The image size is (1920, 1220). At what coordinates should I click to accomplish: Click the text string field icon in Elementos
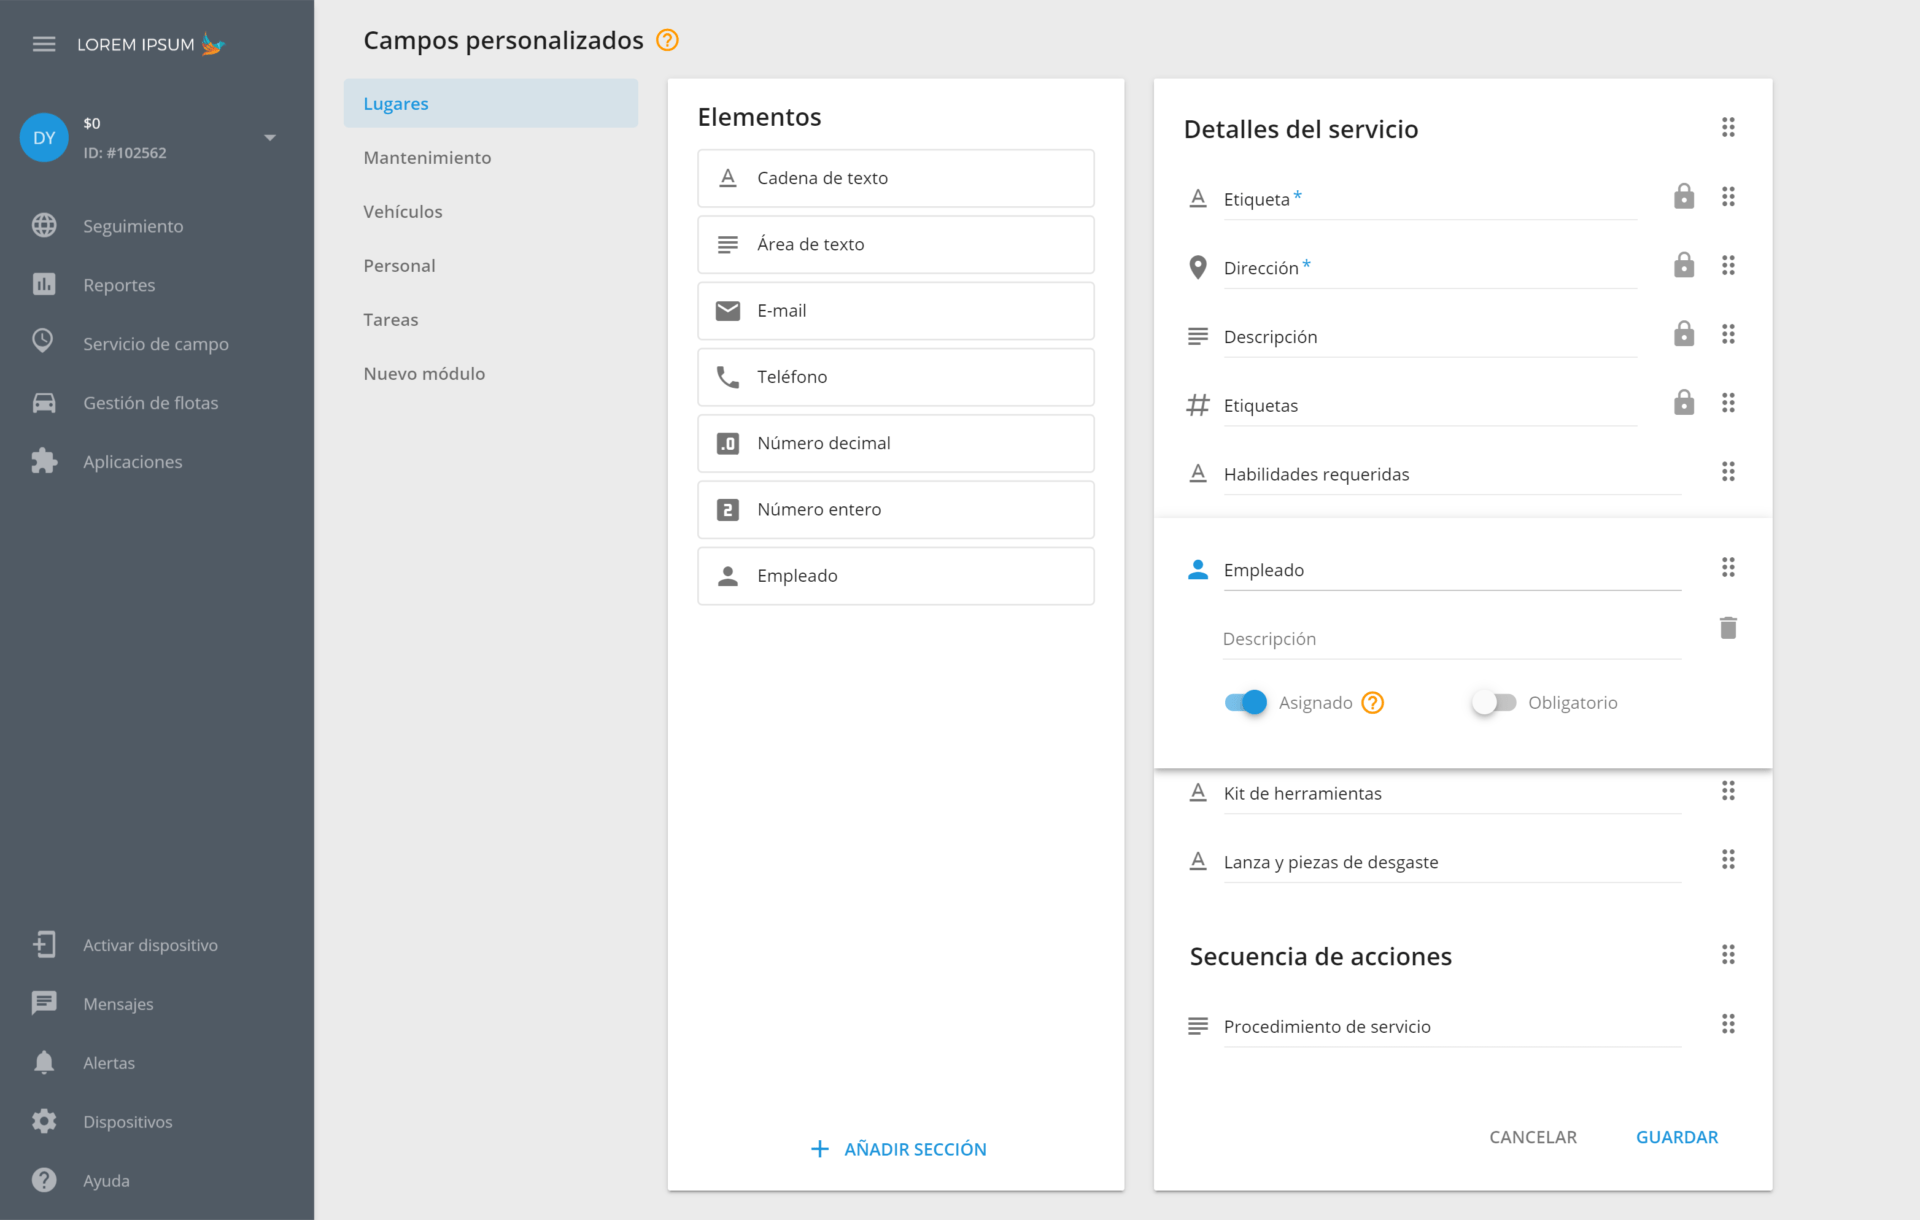point(728,178)
